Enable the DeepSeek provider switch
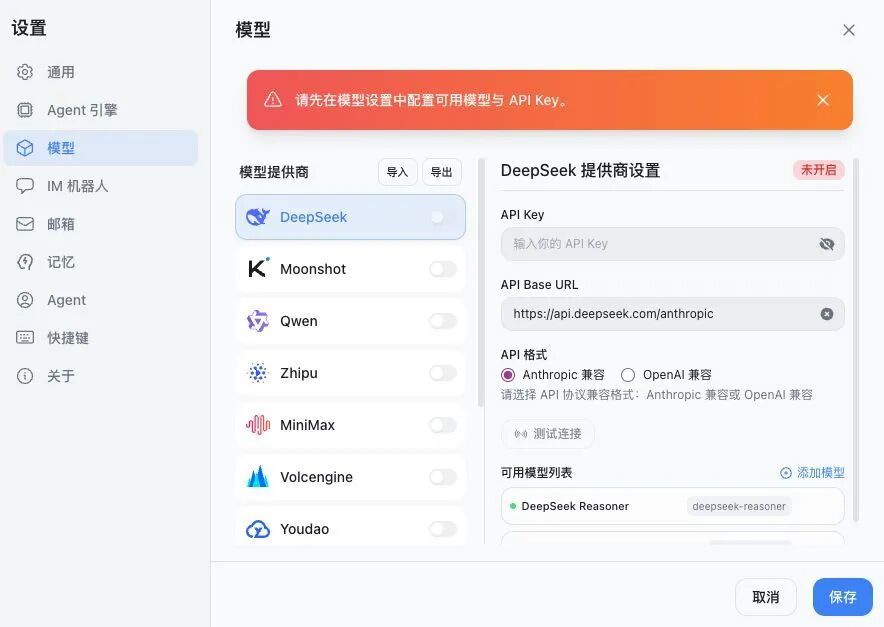Screen dimensions: 884x627 click(442, 217)
